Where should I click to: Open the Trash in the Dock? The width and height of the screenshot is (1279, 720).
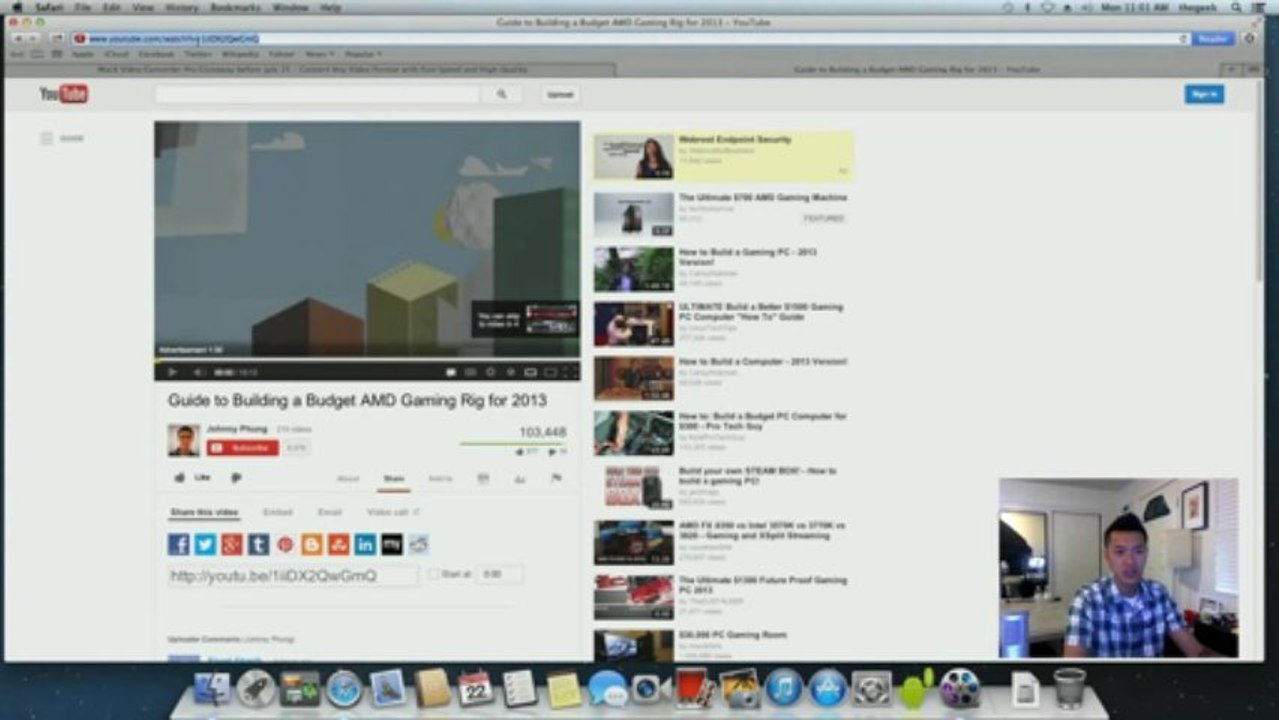1069,688
